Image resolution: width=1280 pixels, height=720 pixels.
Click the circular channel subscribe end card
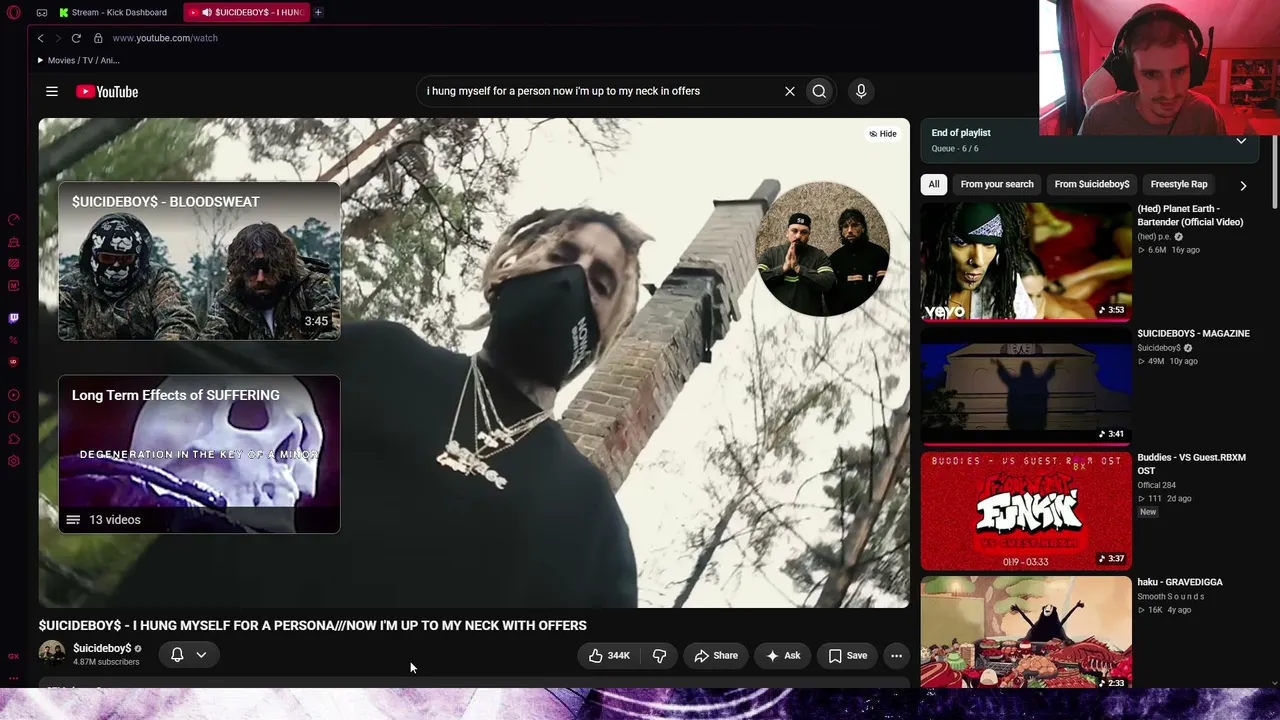(822, 249)
